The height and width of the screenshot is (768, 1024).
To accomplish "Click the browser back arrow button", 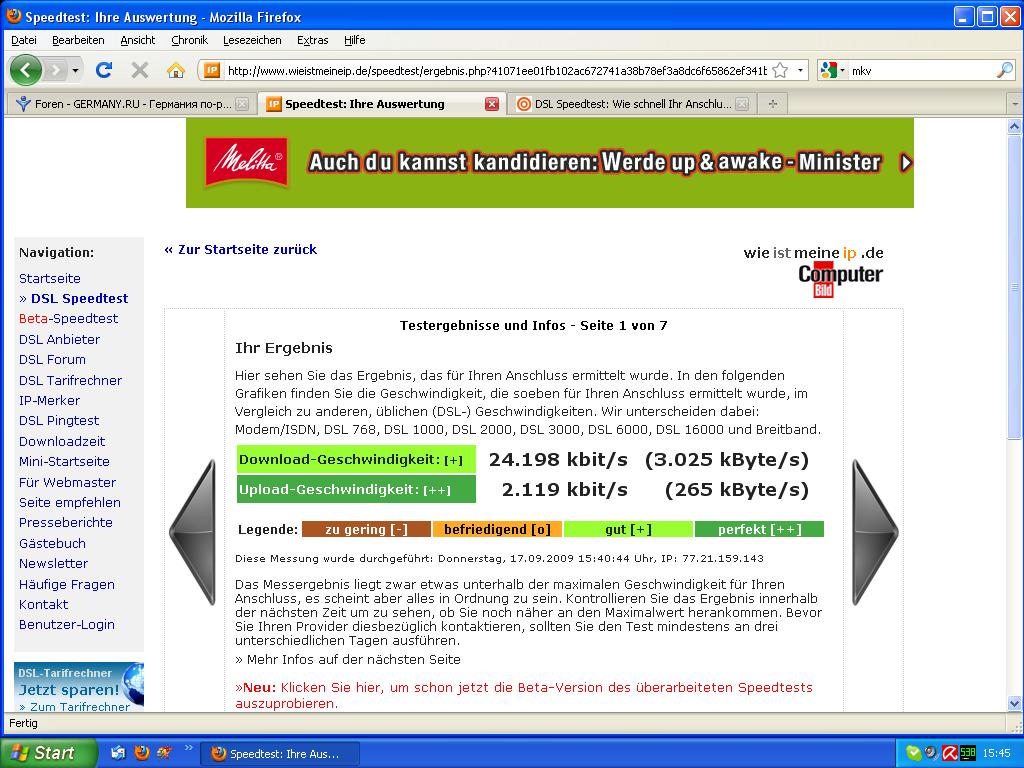I will coord(26,70).
